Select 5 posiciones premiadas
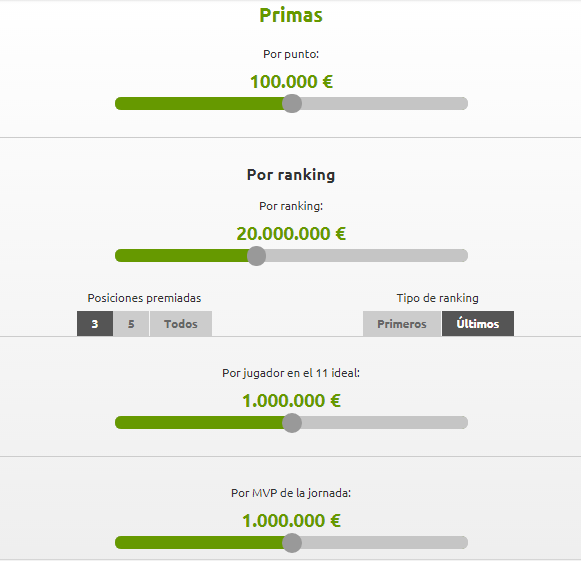 [131, 324]
